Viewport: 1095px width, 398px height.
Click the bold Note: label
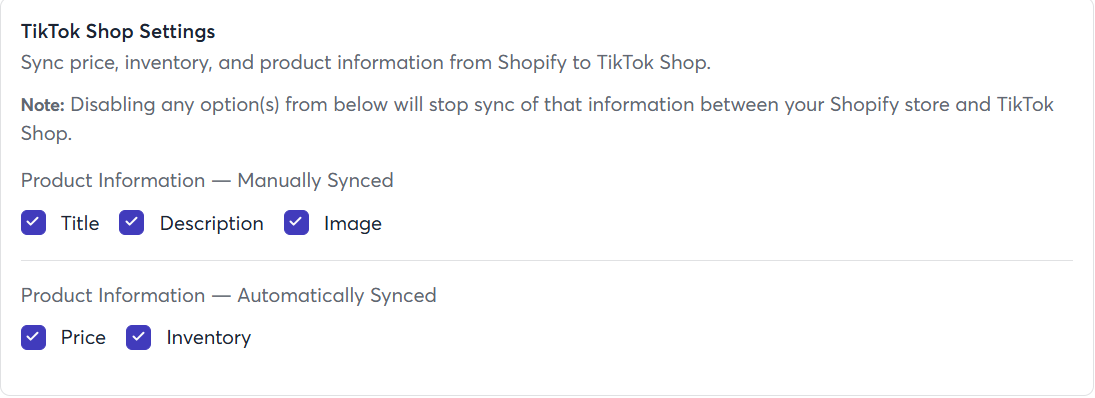43,105
